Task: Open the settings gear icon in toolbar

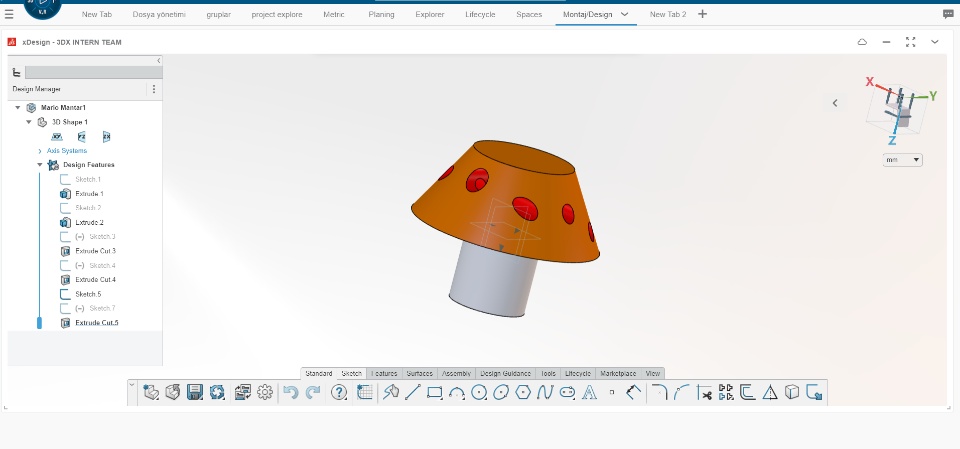Action: tap(265, 392)
